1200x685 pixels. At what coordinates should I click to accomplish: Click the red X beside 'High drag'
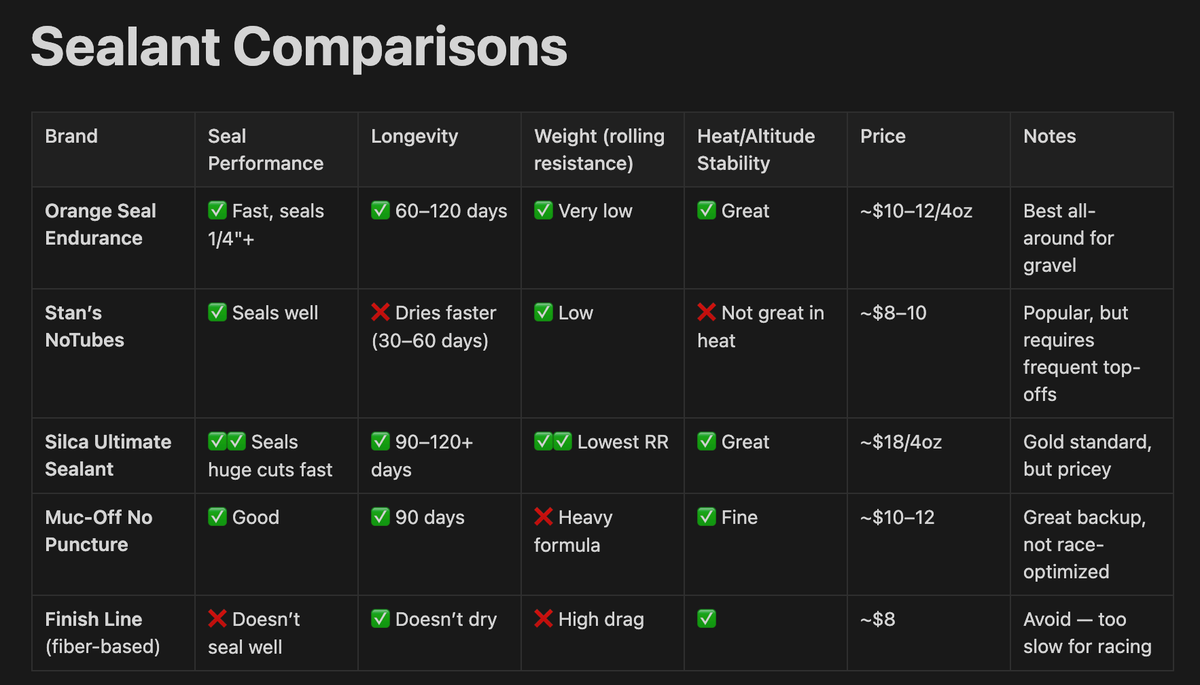point(544,620)
